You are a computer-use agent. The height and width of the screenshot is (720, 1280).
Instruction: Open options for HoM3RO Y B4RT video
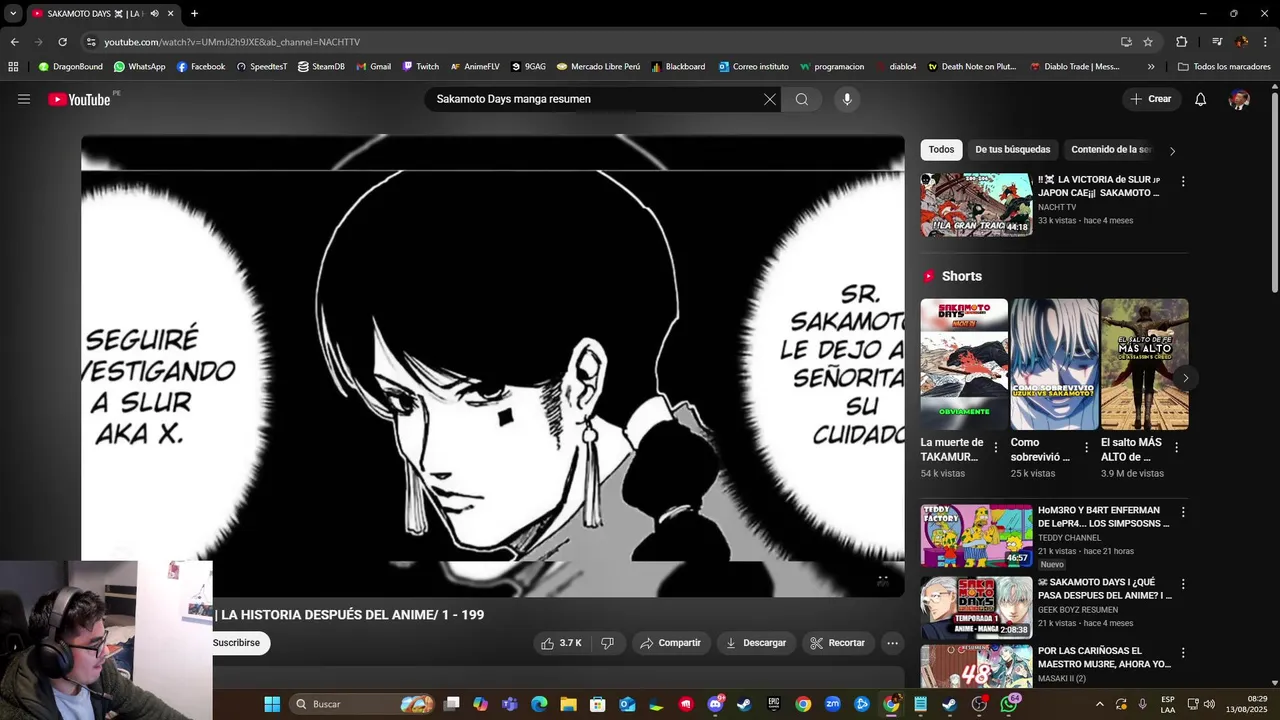click(1183, 512)
